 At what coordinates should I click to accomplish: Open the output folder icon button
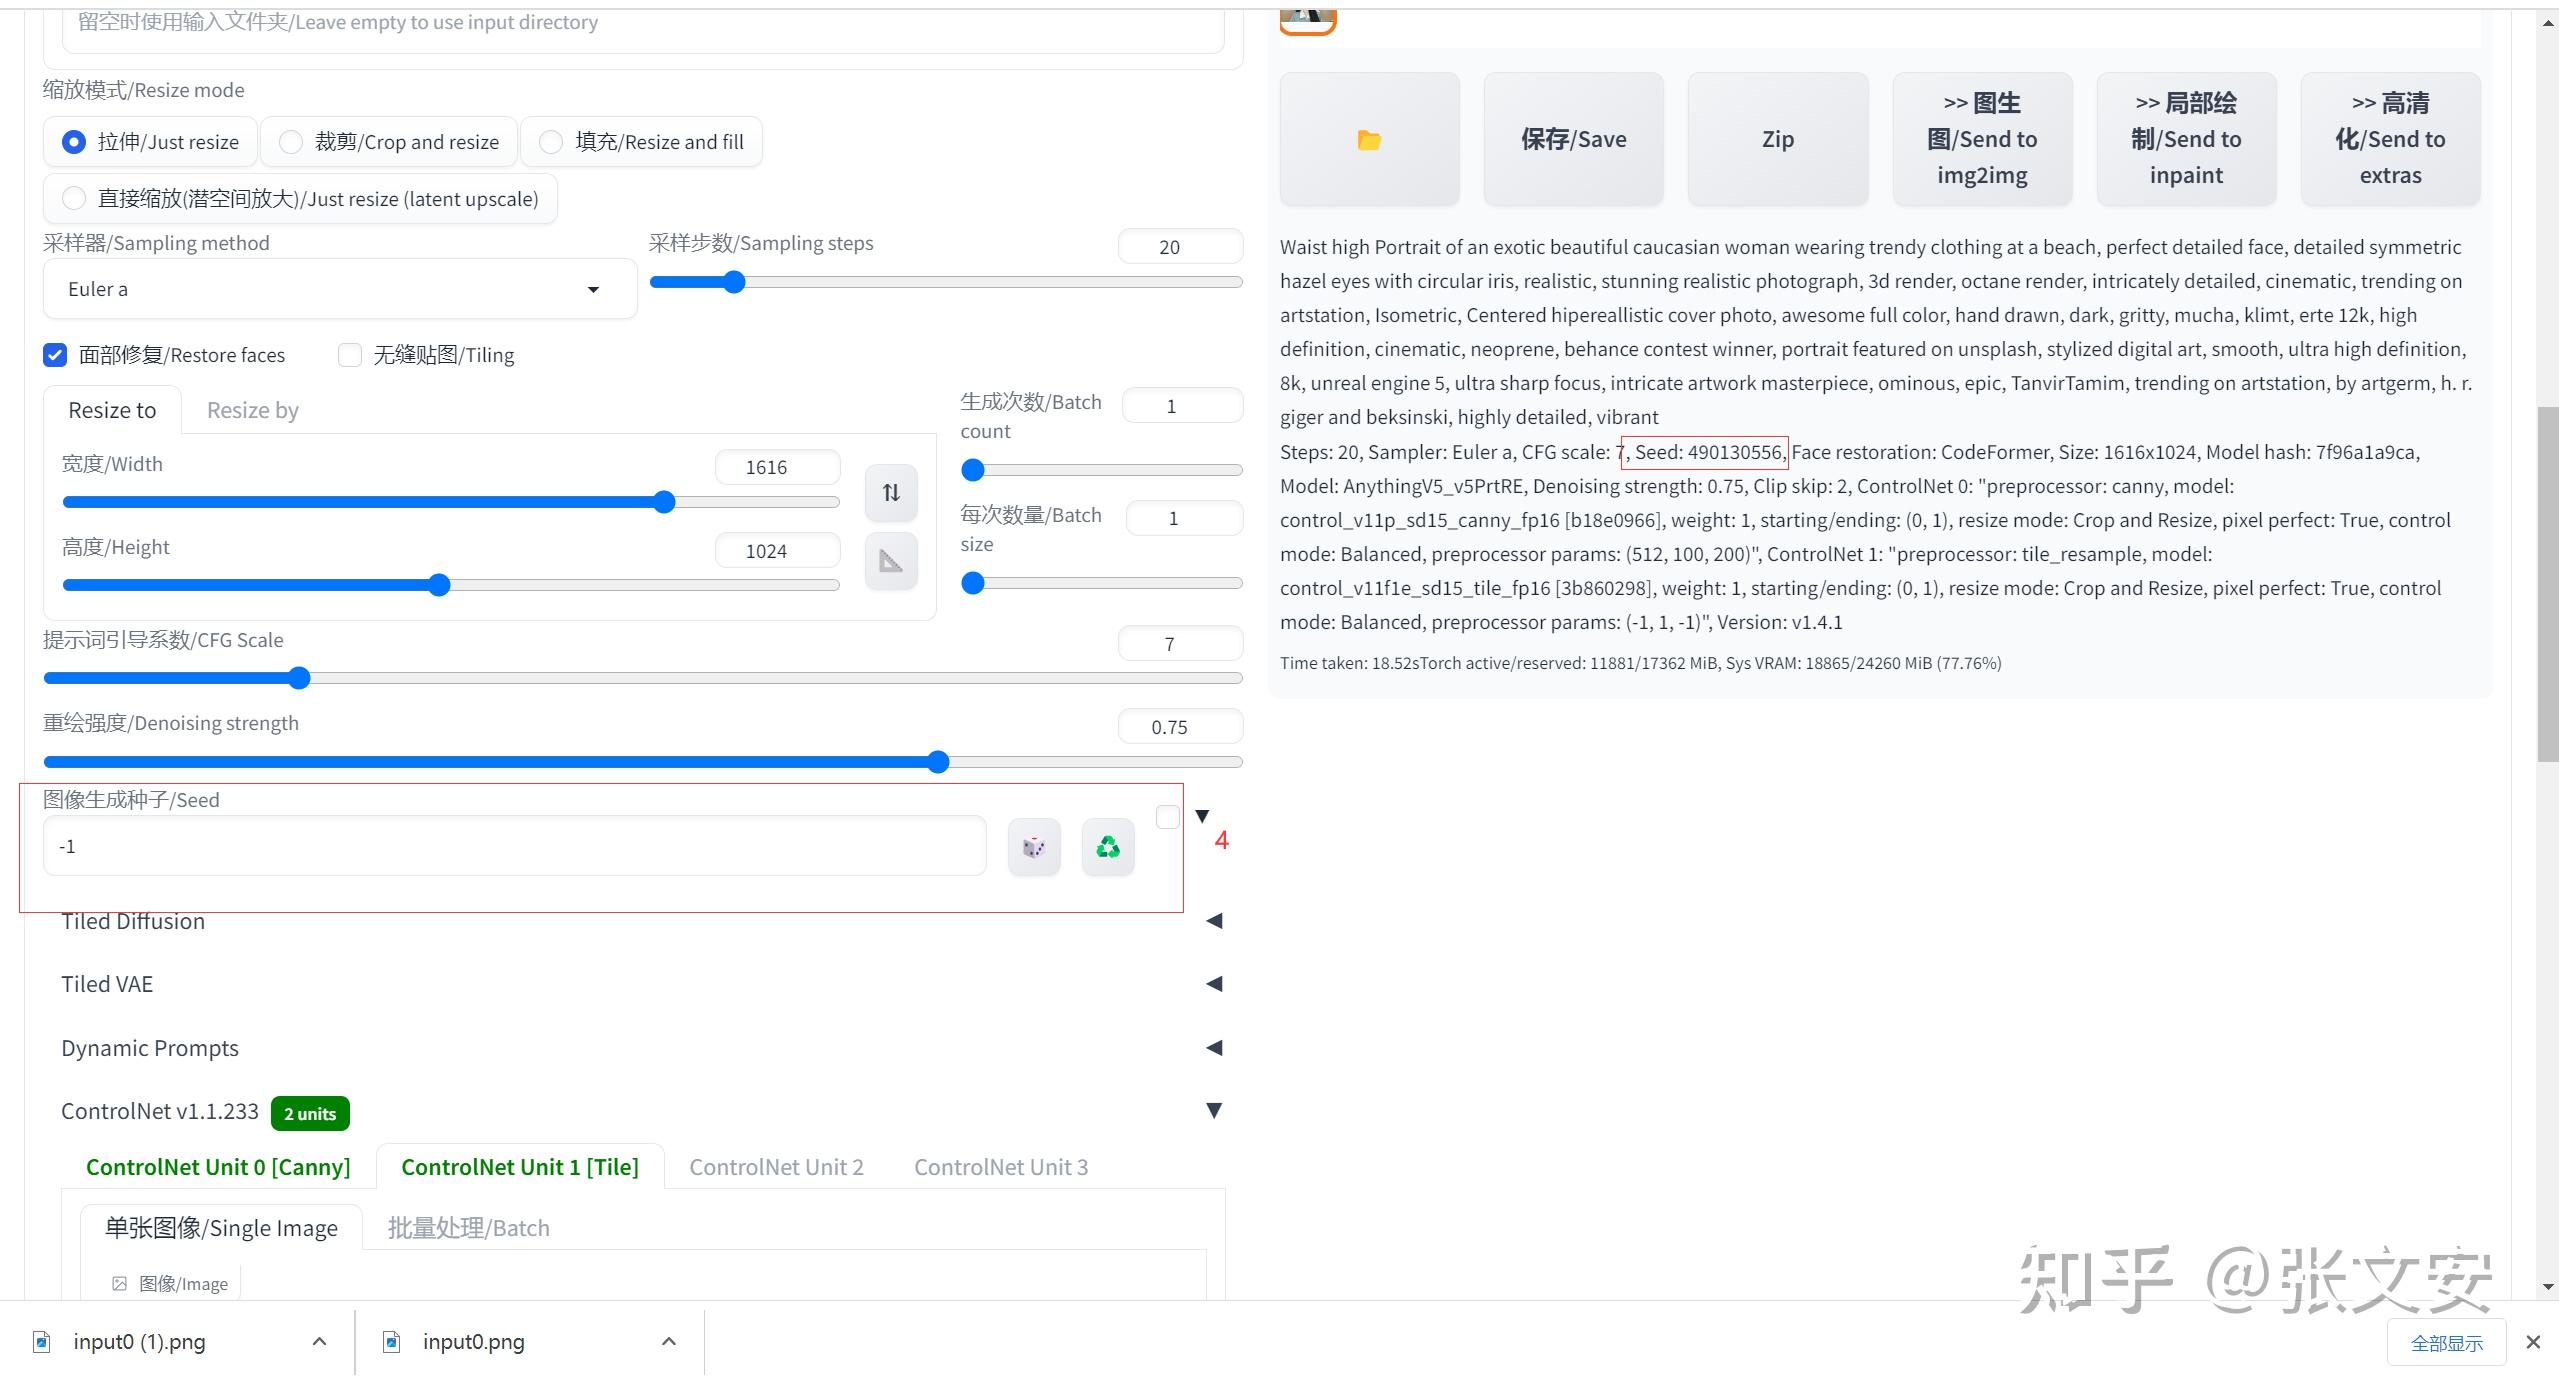(1369, 140)
